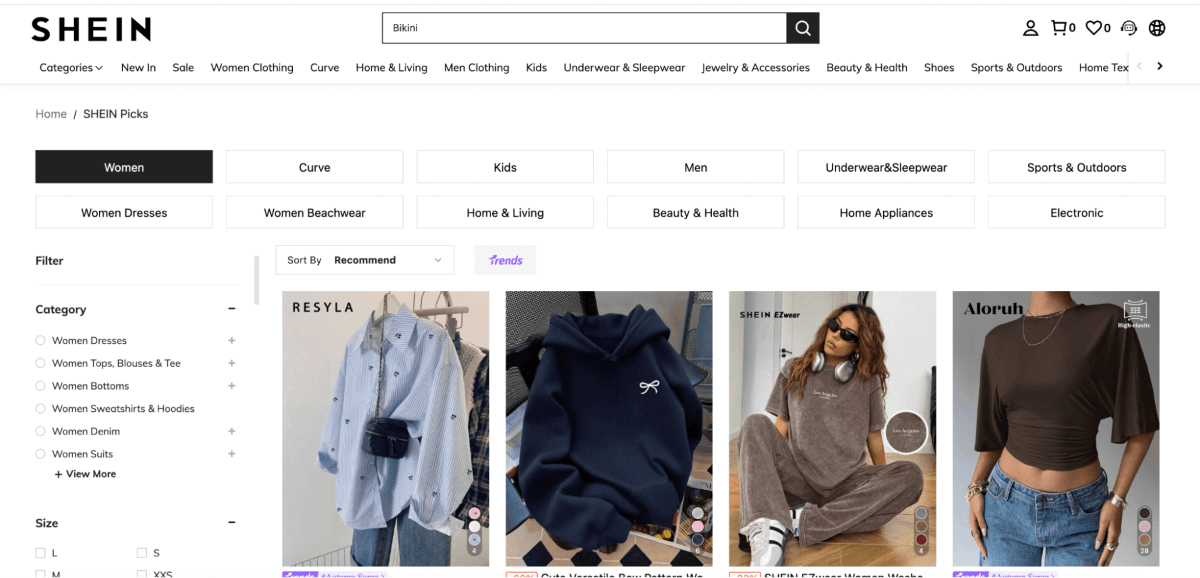The width and height of the screenshot is (1200, 578).
Task: Click the customer support headset icon
Action: (1129, 28)
